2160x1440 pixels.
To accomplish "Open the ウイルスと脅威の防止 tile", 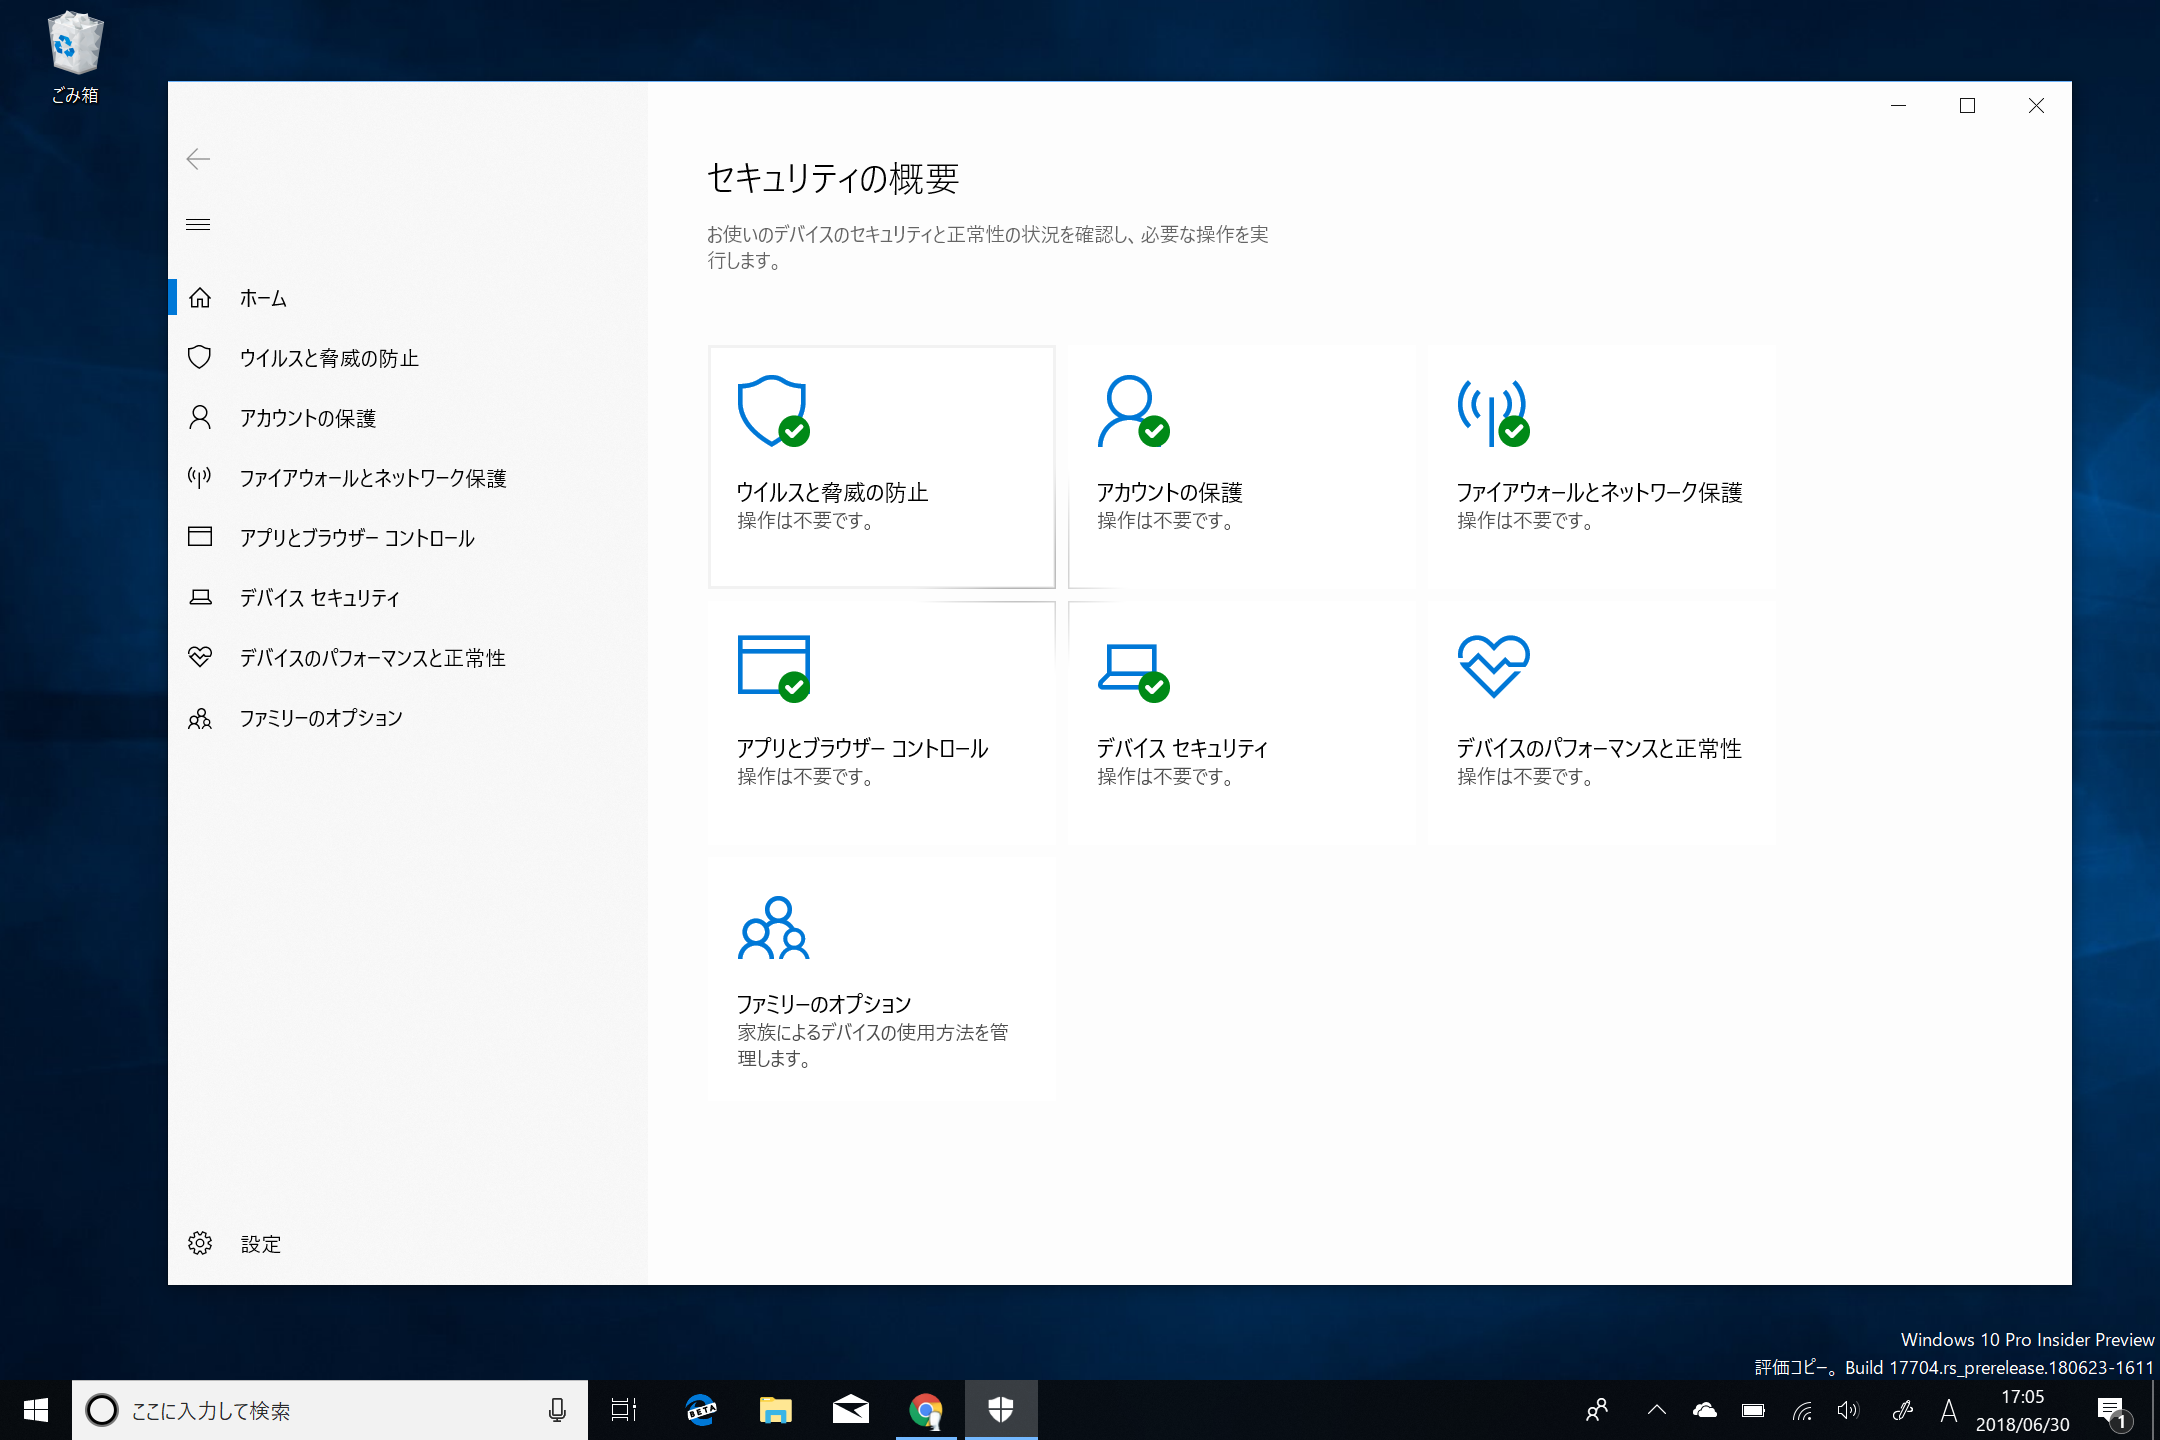I will tap(881, 467).
